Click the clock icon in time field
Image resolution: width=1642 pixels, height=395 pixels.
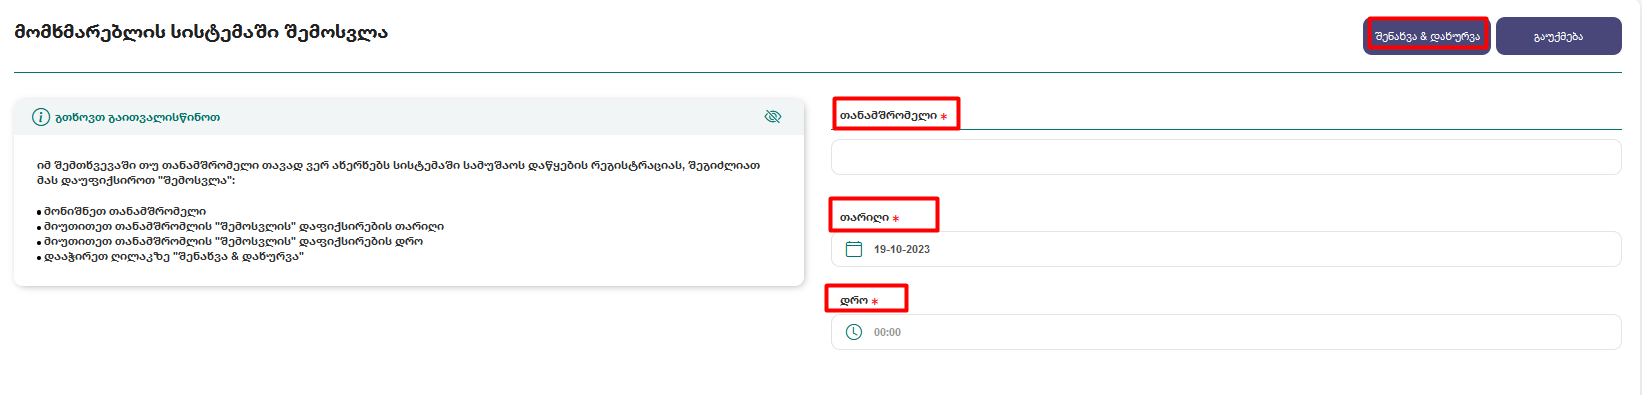(854, 332)
